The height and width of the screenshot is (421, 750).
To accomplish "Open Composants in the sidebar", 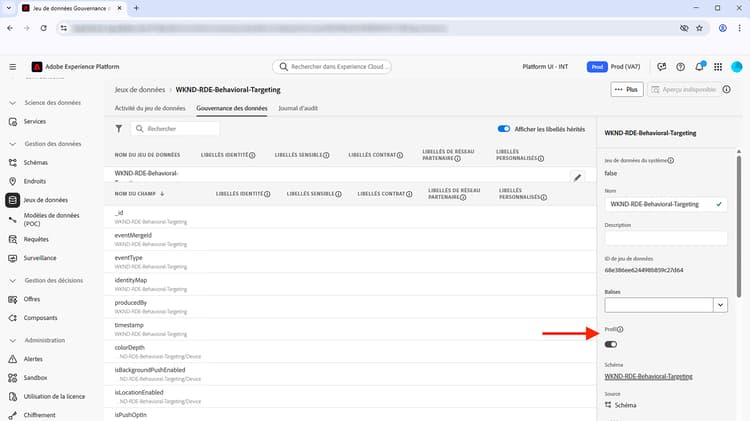I will [40, 318].
